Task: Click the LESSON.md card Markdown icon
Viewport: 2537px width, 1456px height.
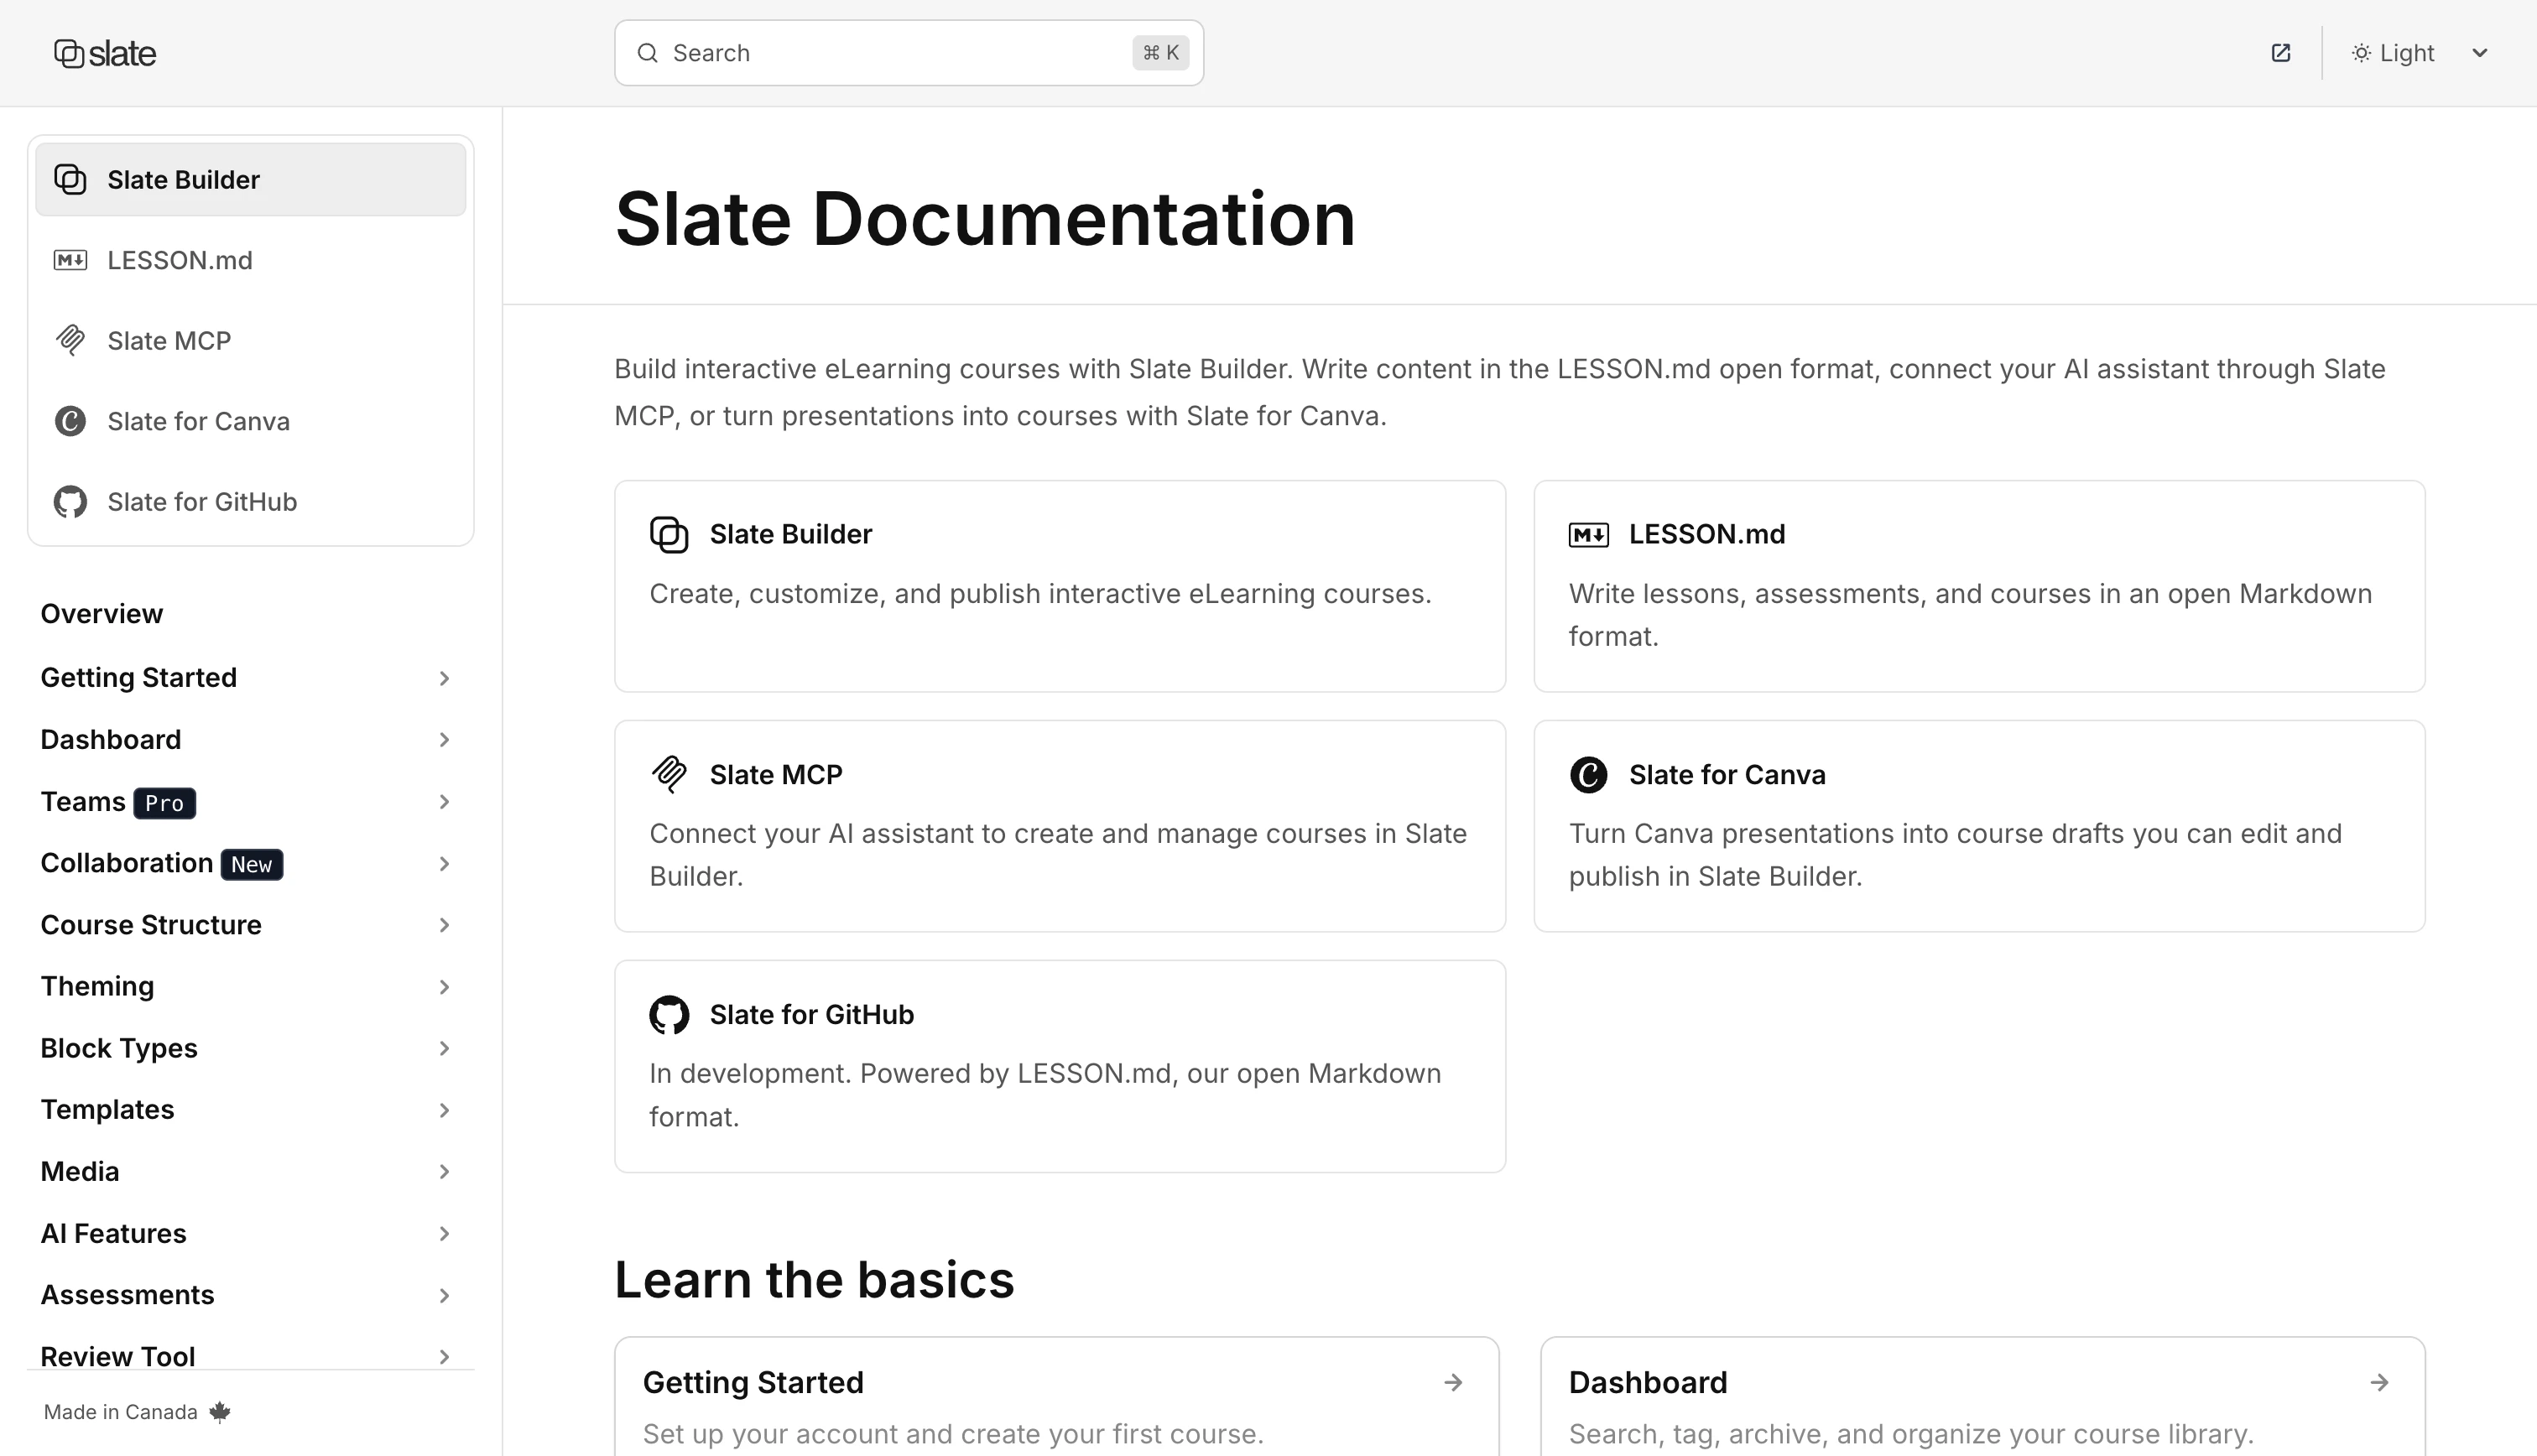Action: click(x=1589, y=534)
